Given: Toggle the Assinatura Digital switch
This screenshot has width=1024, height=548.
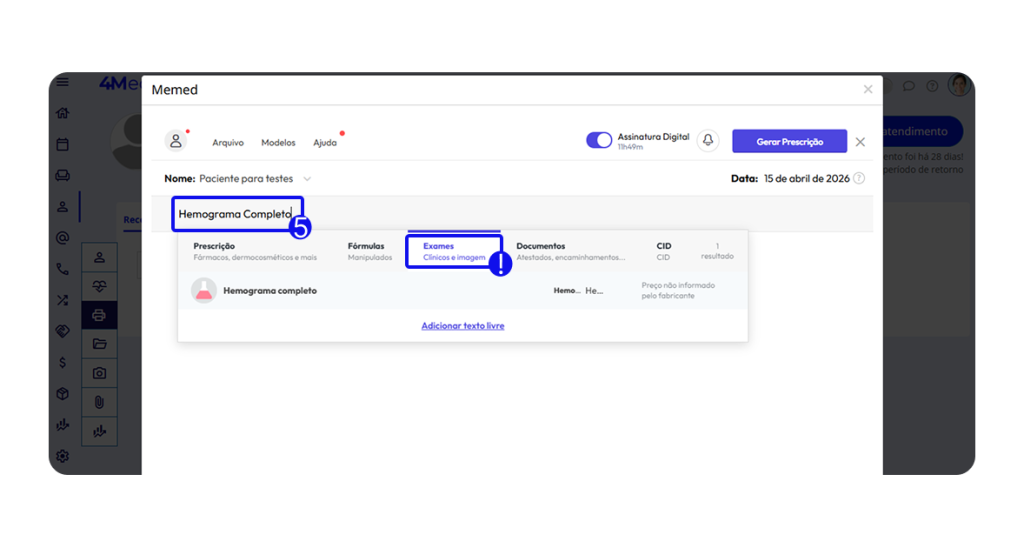Looking at the screenshot, I should pos(599,141).
